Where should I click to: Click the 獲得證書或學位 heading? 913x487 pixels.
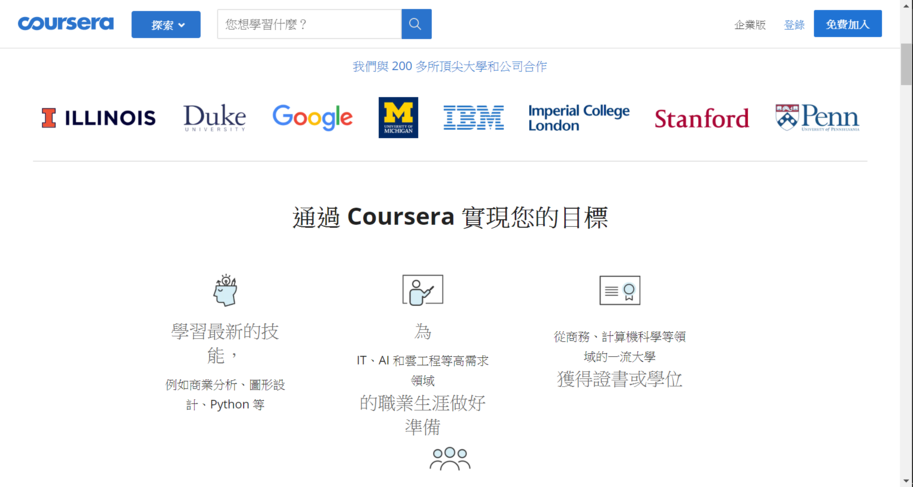click(x=620, y=379)
